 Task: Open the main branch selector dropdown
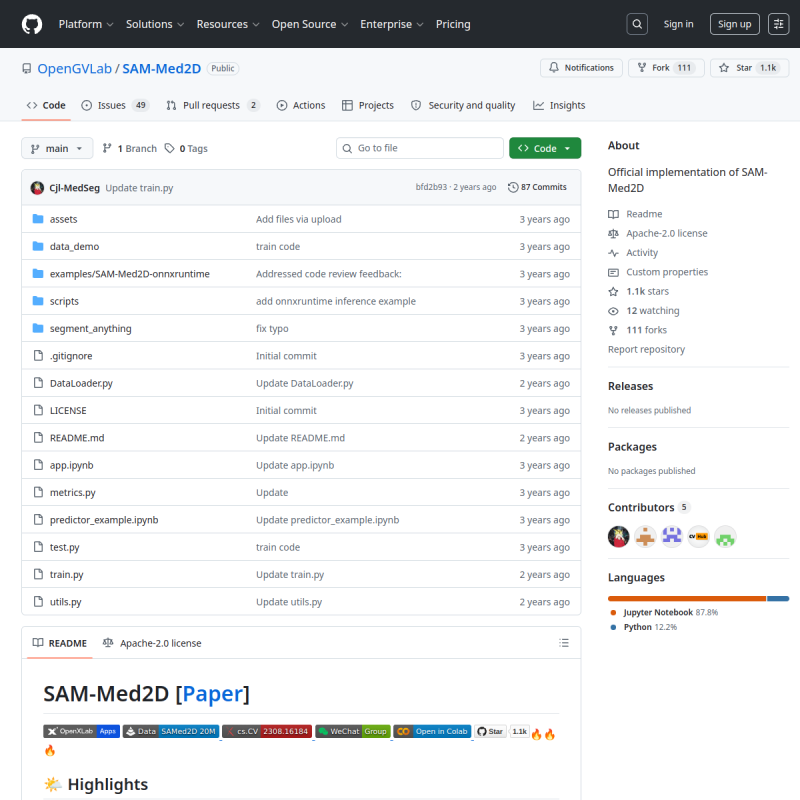(57, 148)
